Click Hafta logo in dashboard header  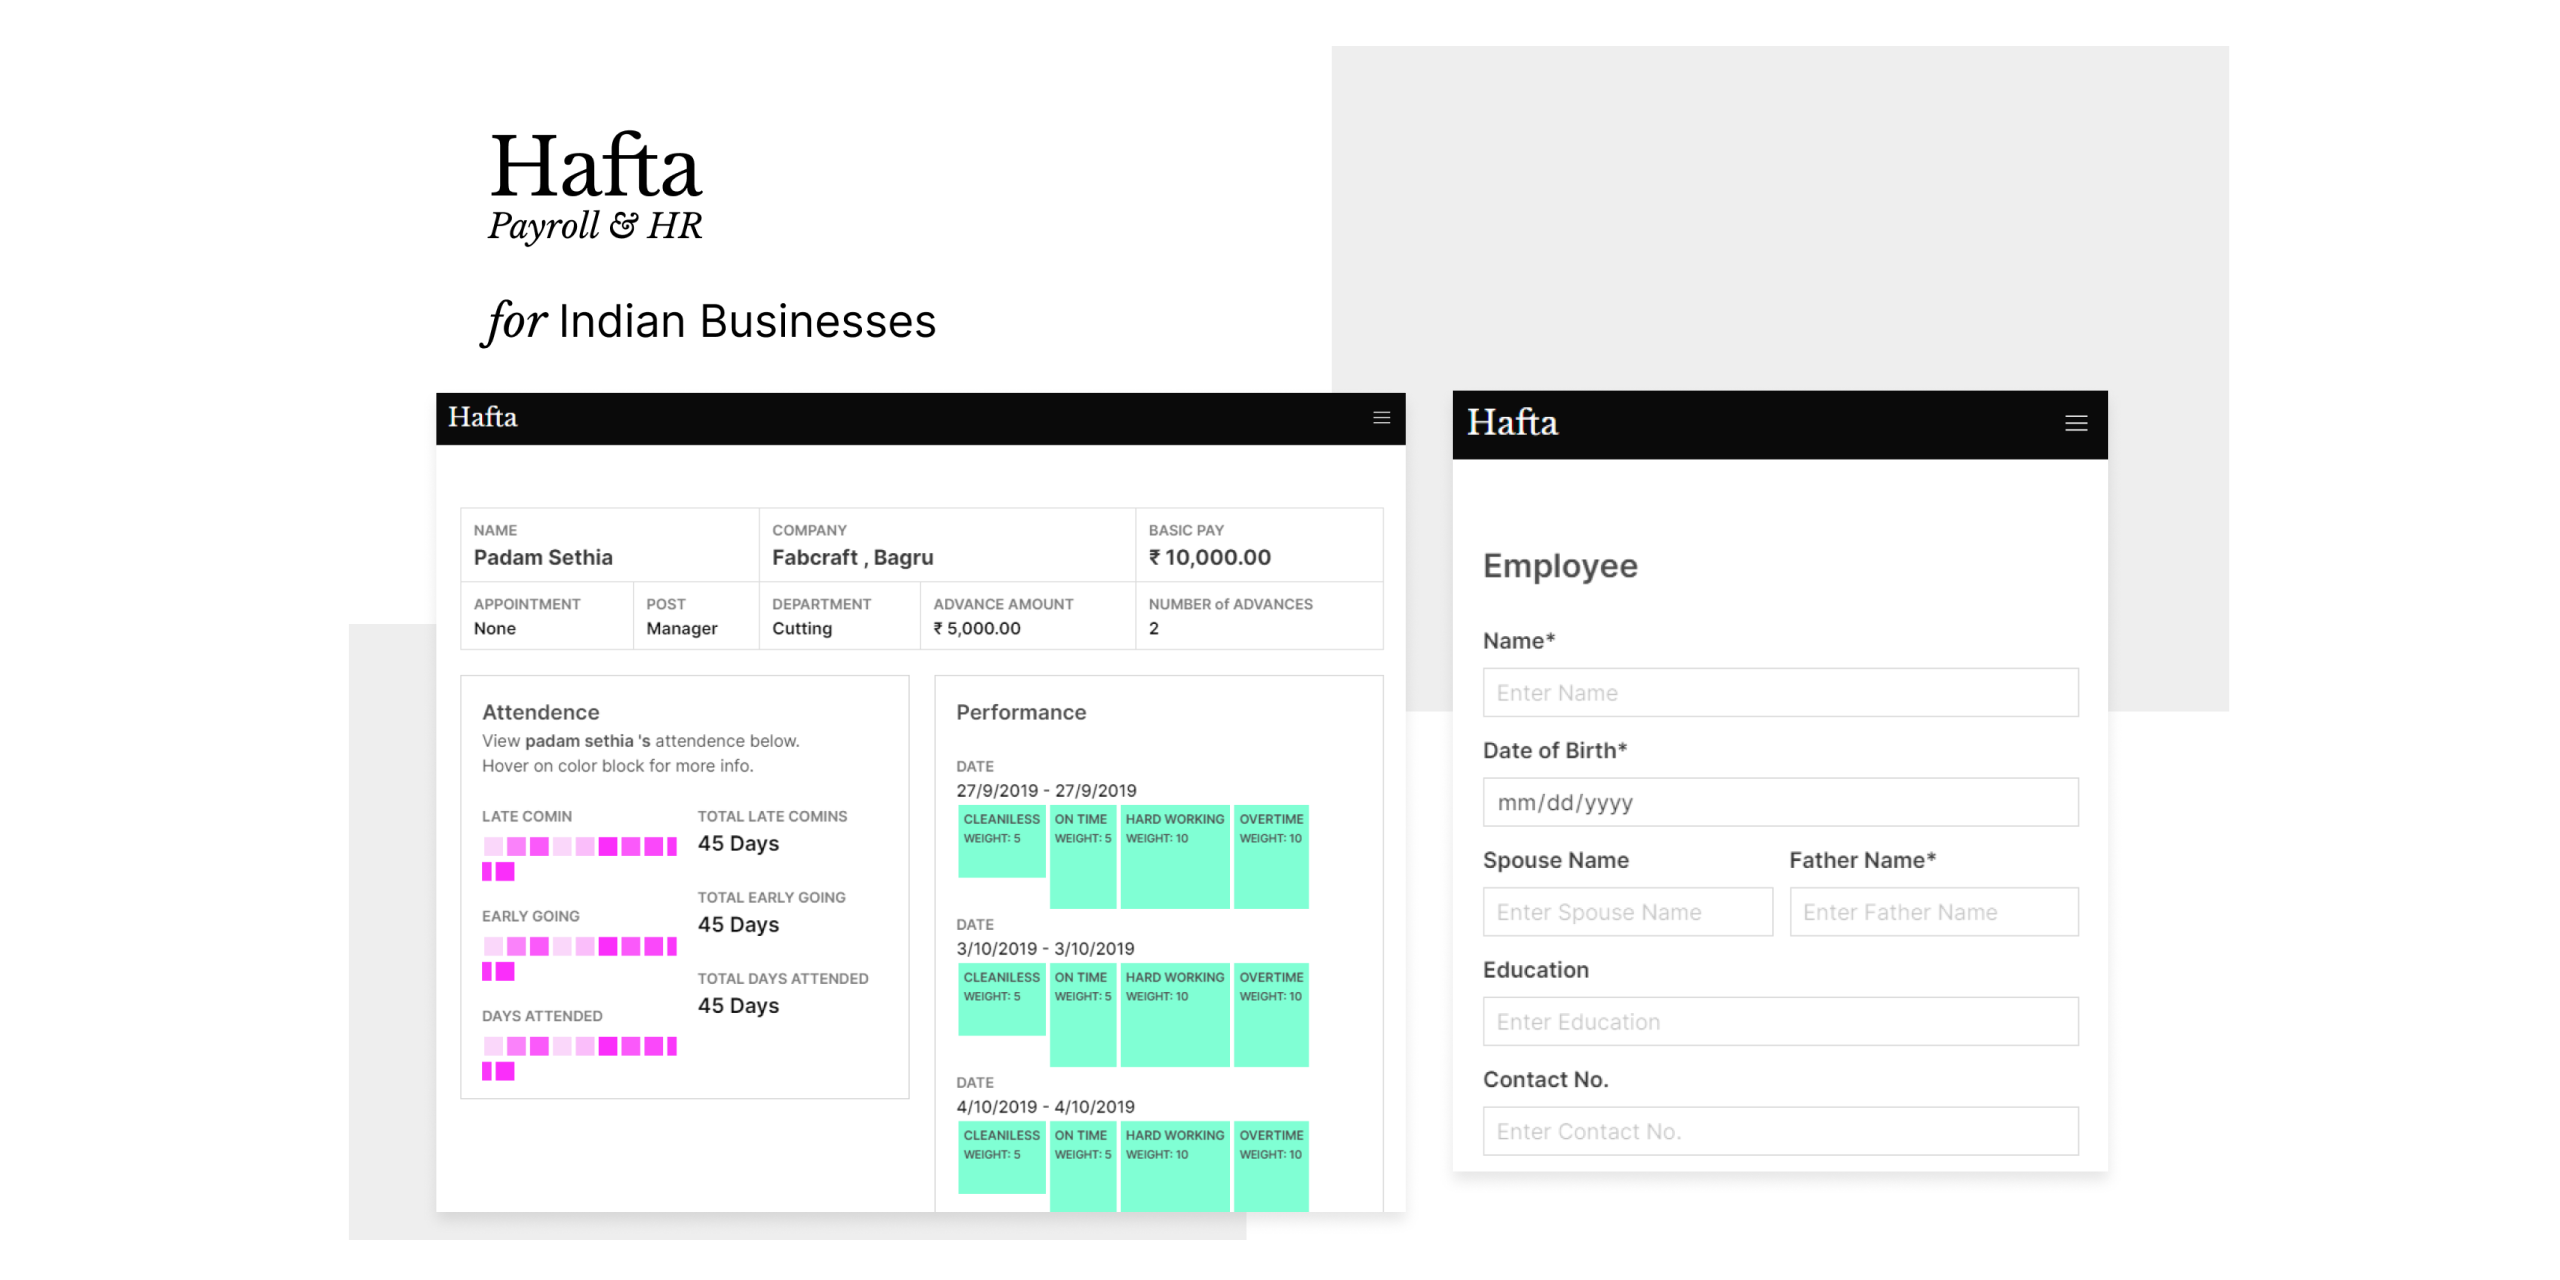(x=483, y=418)
